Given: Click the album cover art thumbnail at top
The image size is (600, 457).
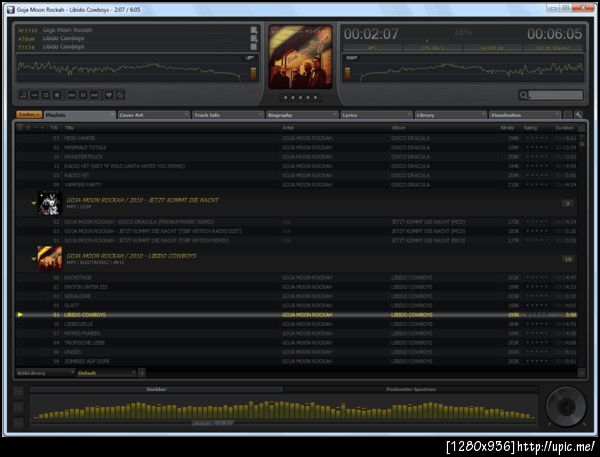Looking at the screenshot, I should (300, 57).
